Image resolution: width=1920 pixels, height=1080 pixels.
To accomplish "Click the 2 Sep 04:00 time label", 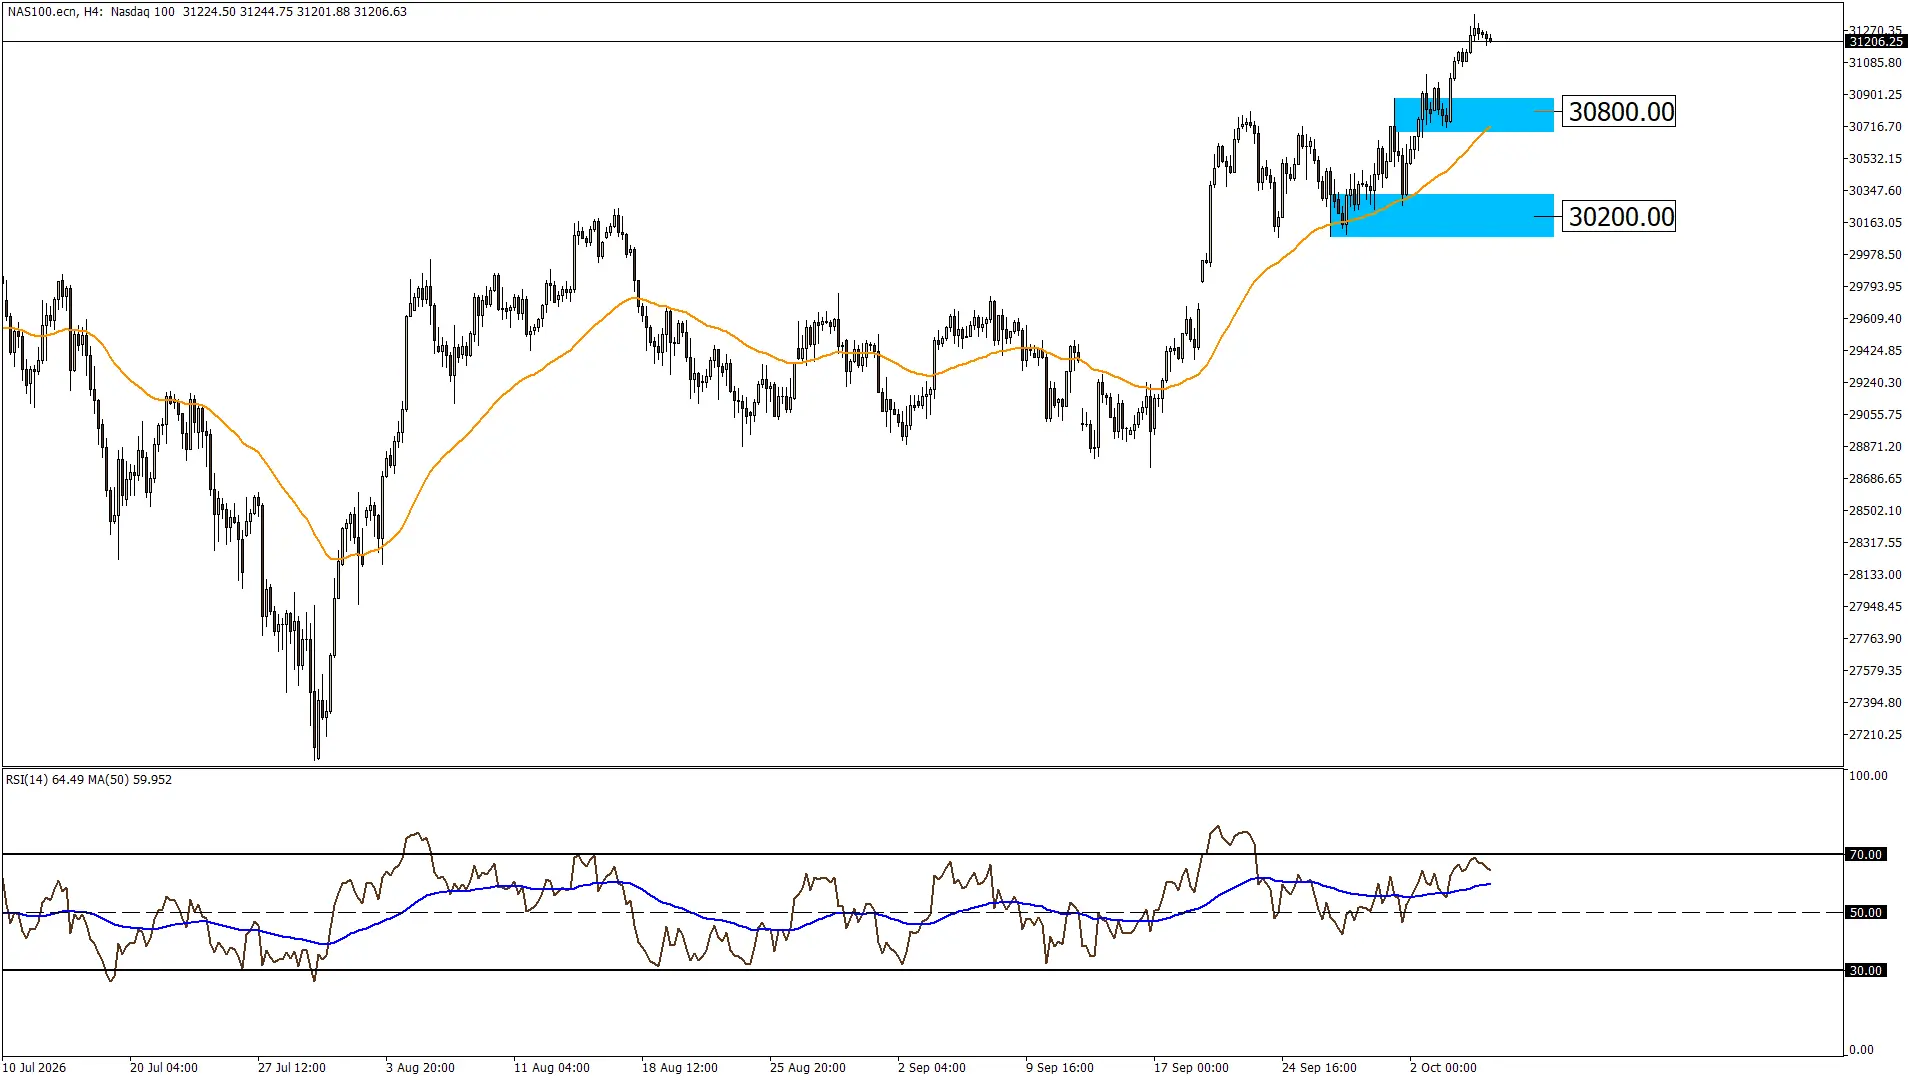I will (x=932, y=1067).
